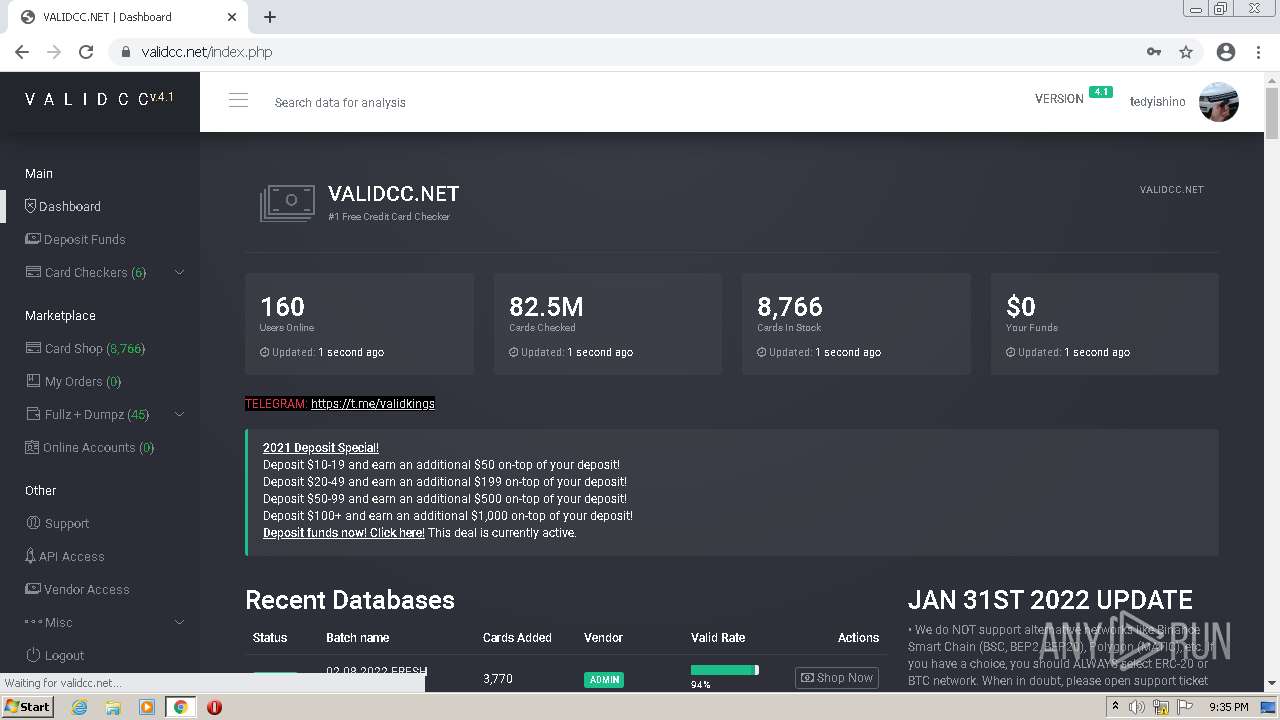The image size is (1280, 720).
Task: Click the green VERSION 4.1 badge
Action: (x=1101, y=92)
